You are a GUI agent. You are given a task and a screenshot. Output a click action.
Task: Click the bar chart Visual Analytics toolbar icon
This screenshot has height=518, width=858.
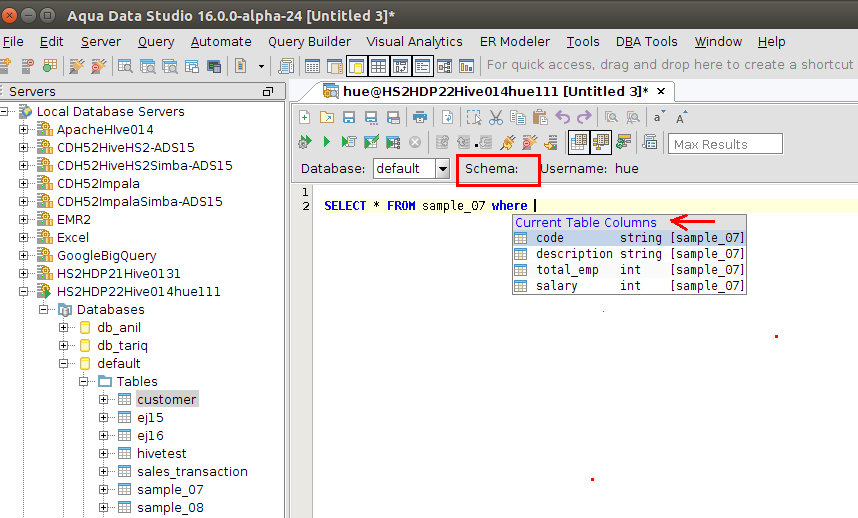coord(466,66)
